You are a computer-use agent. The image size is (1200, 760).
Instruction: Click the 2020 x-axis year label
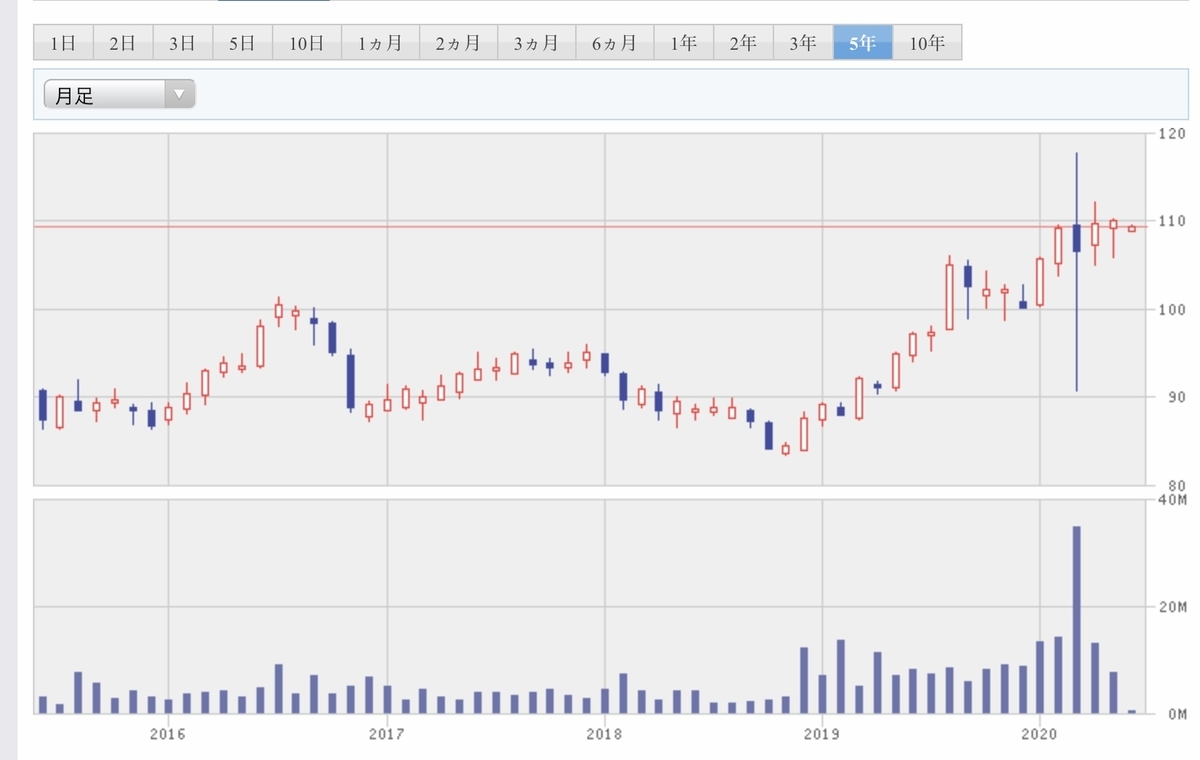[1040, 732]
